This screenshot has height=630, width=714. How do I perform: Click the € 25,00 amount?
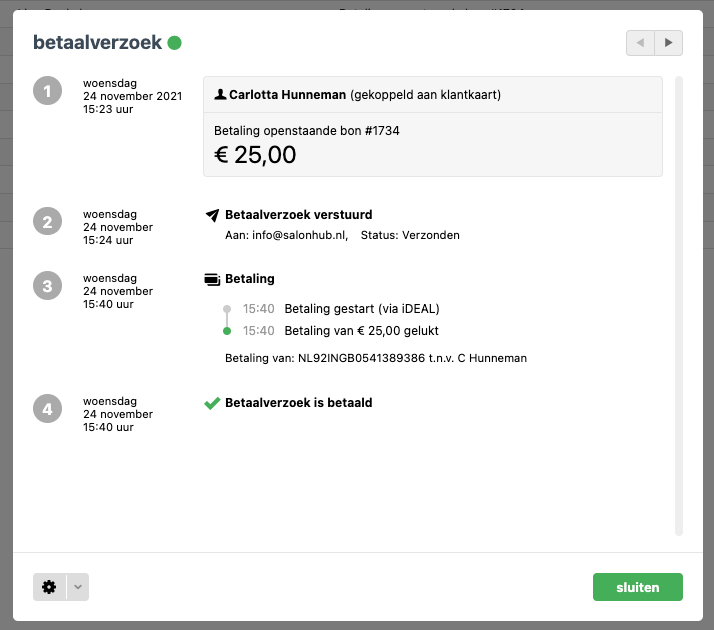coord(256,154)
